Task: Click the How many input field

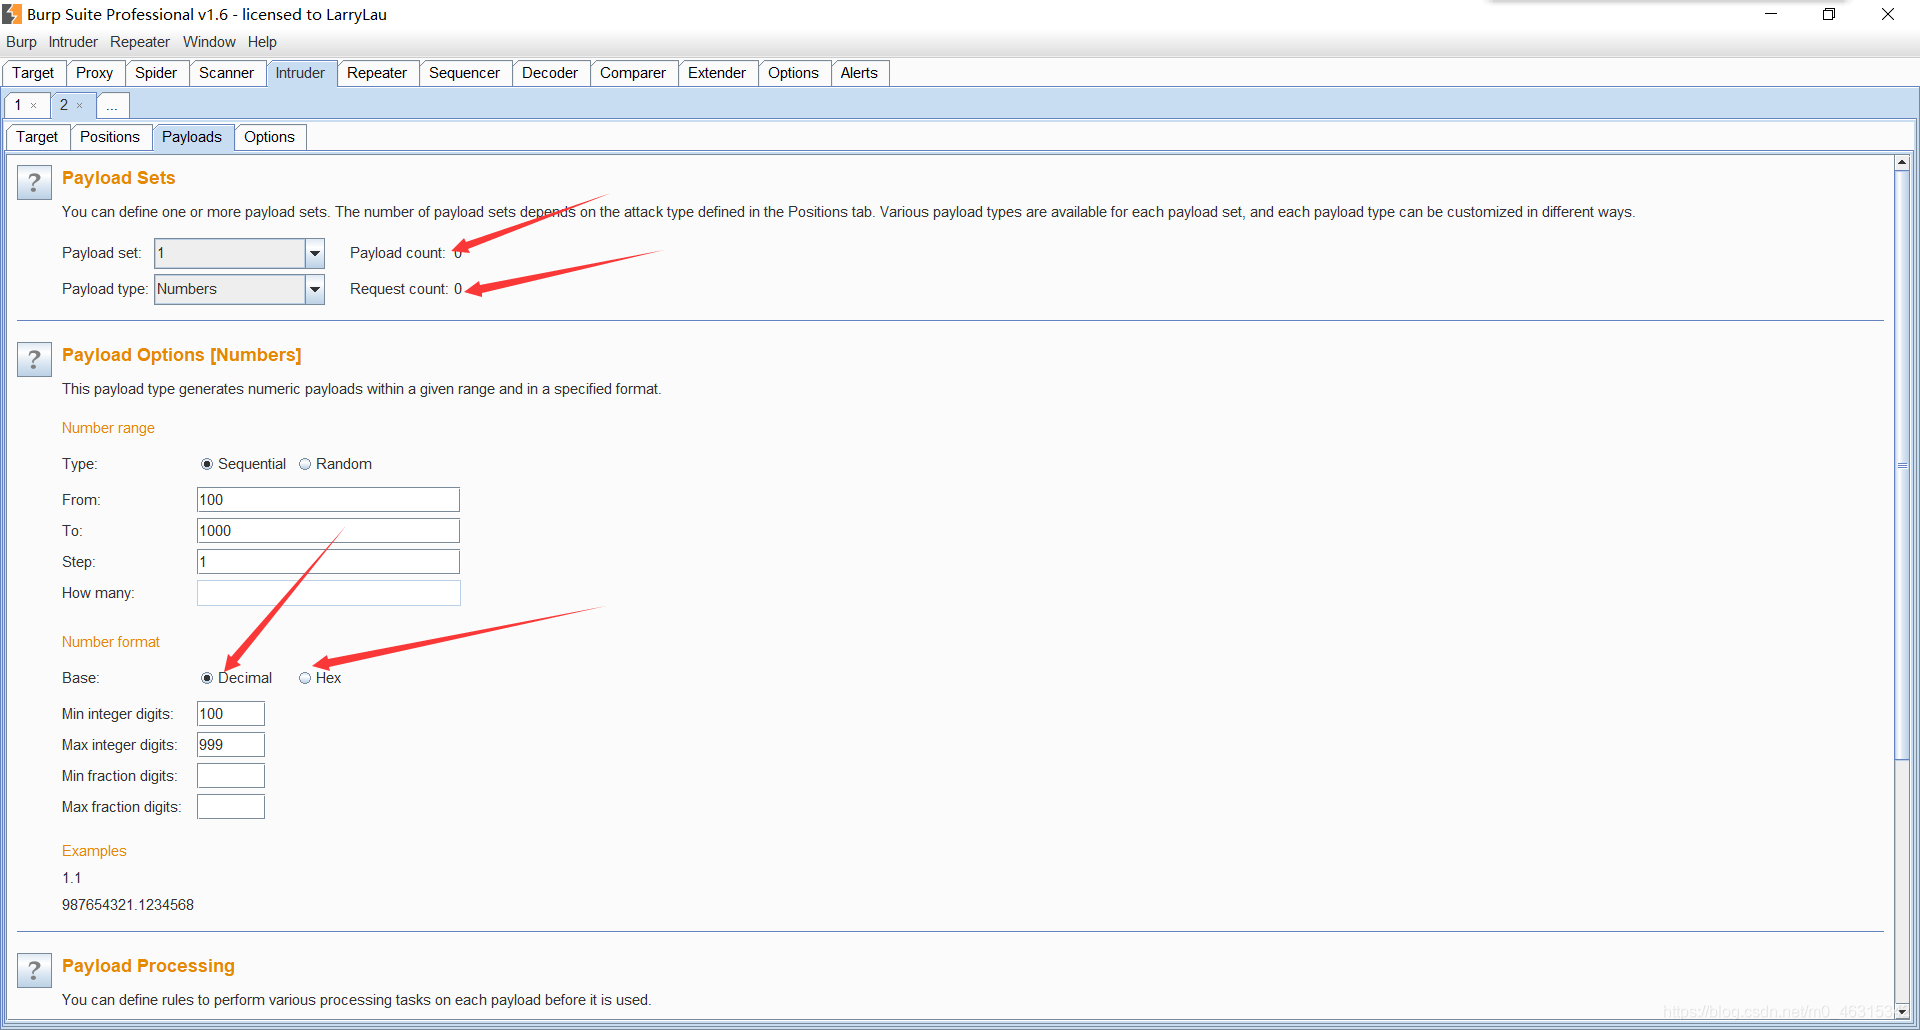Action: (328, 592)
